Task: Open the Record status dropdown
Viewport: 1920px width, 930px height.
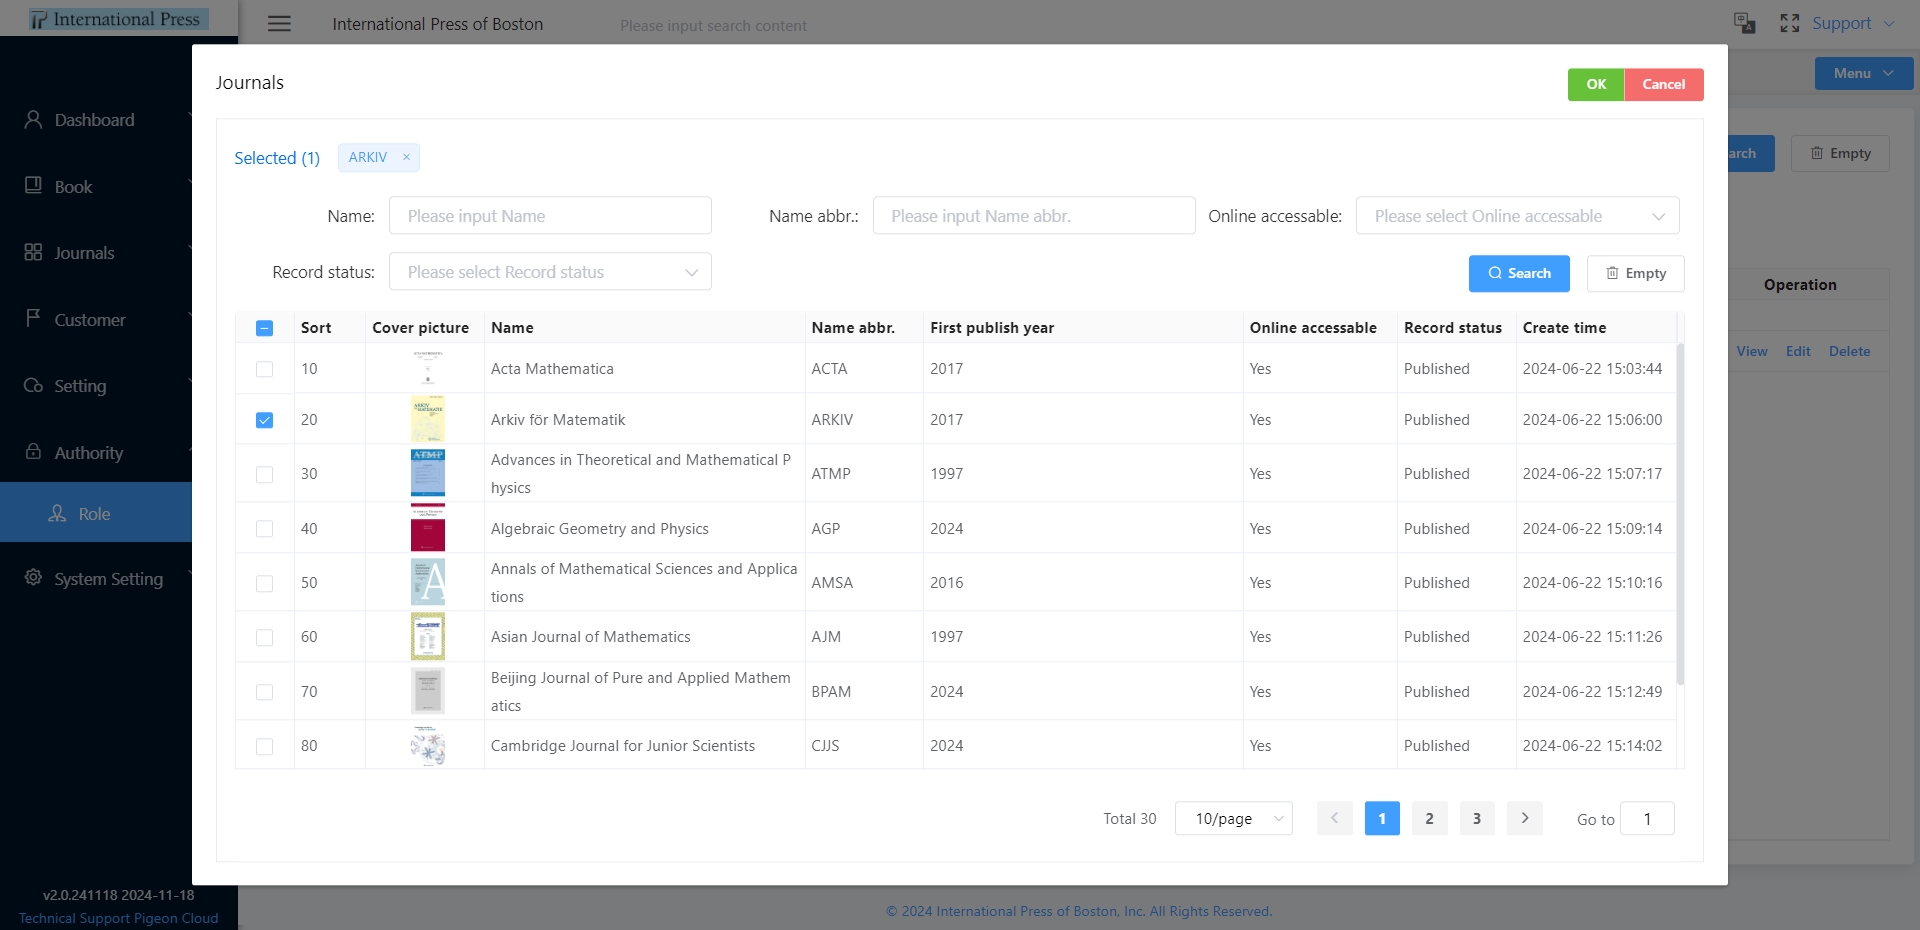Action: coord(550,272)
